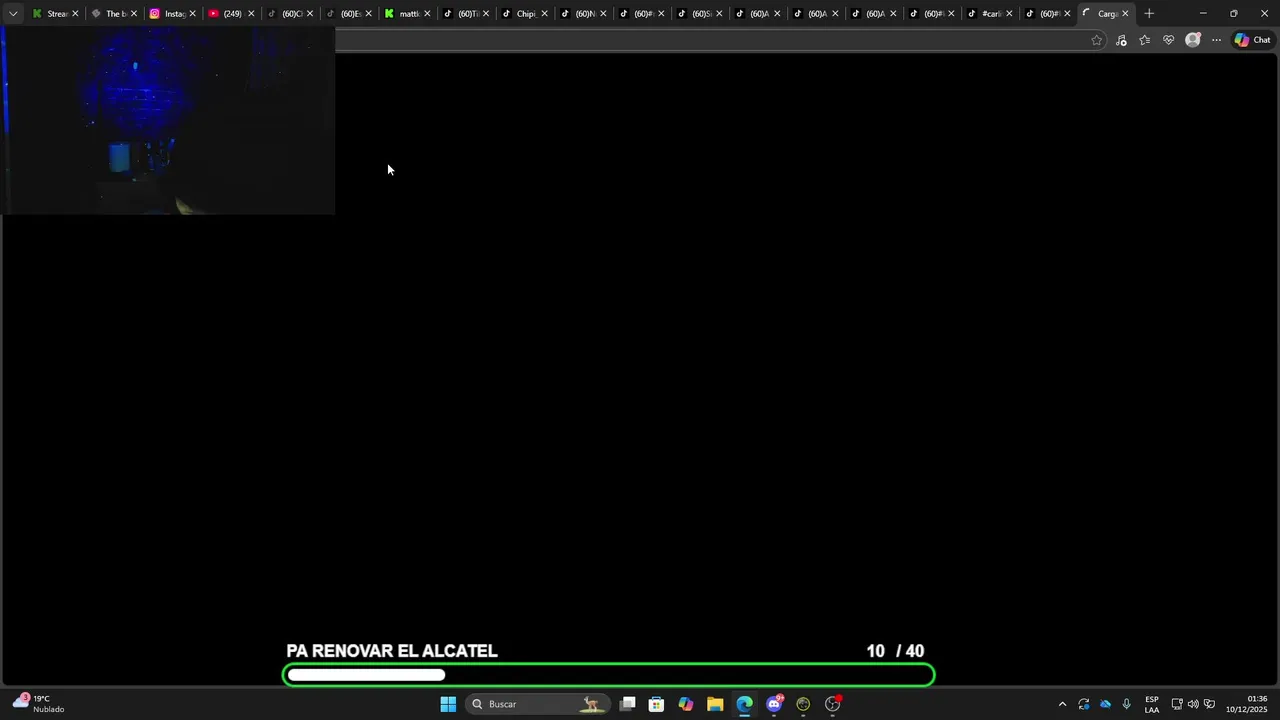Image resolution: width=1280 pixels, height=720 pixels.
Task: Open the media control music note icon
Action: [x=1121, y=40]
